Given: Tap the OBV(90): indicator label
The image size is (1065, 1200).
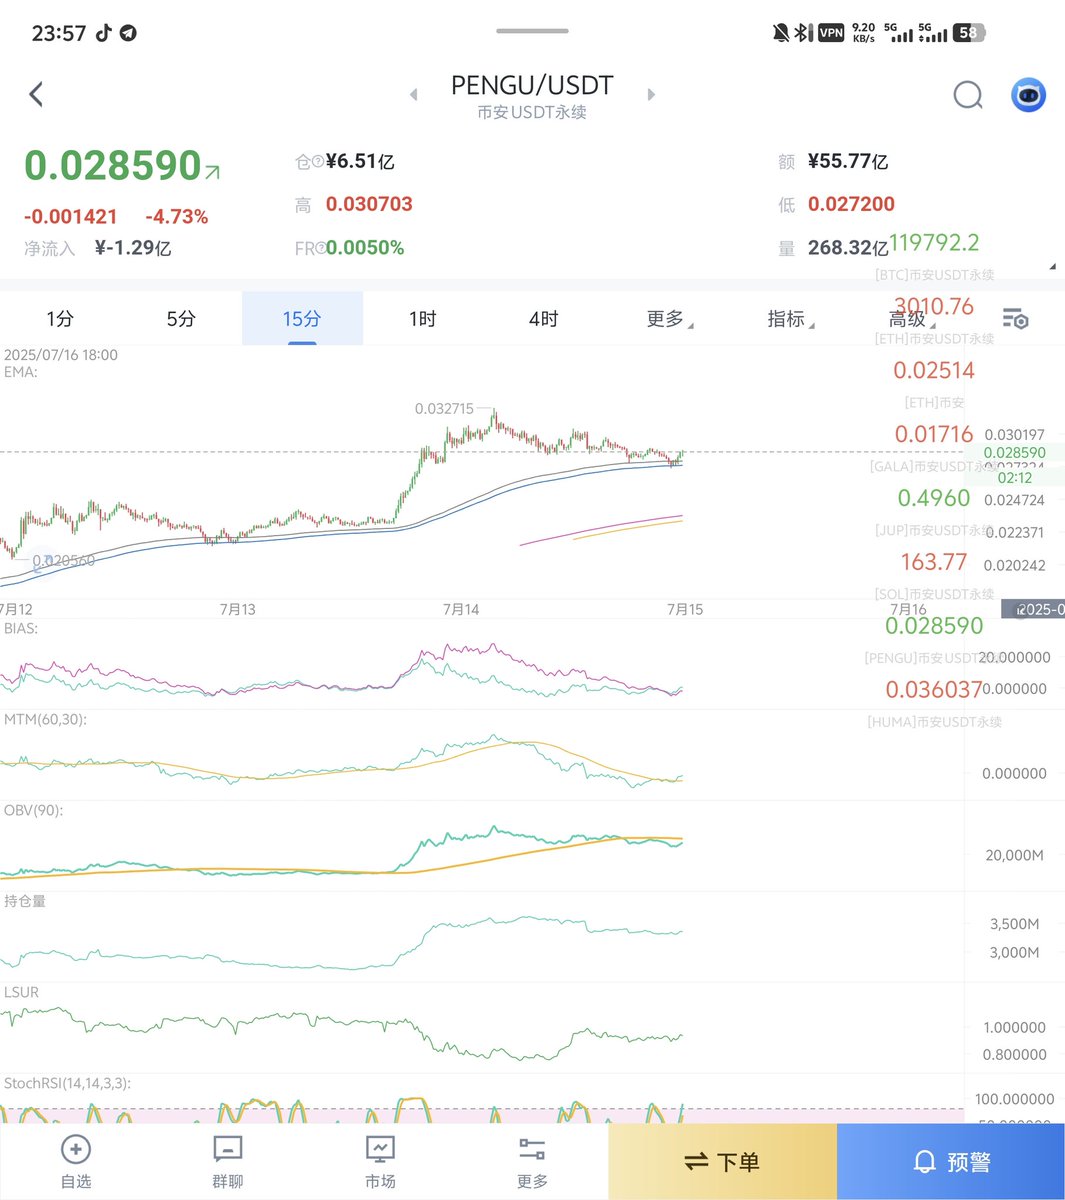Looking at the screenshot, I should [33, 810].
